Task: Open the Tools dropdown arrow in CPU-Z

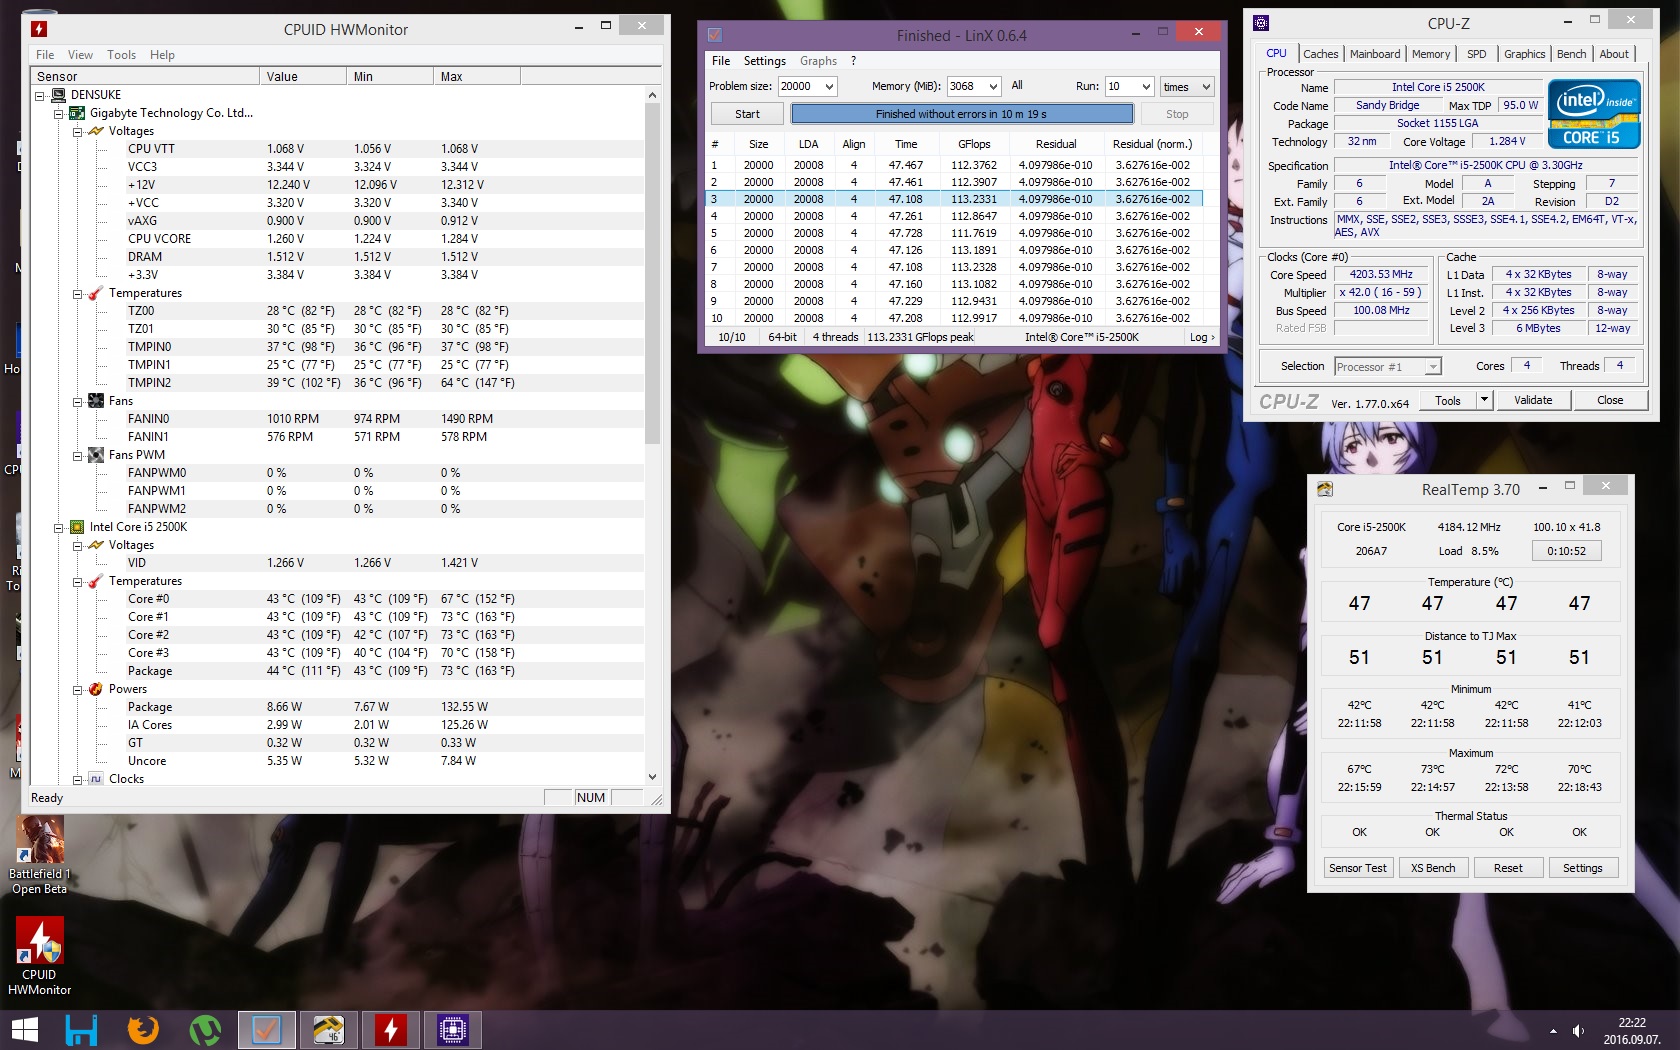Action: tap(1484, 400)
